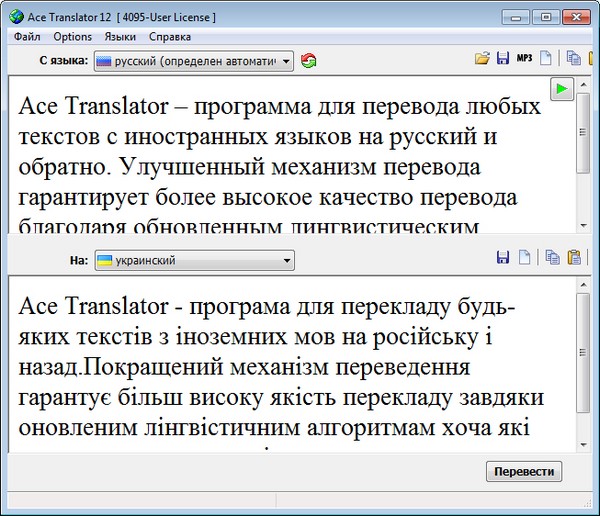Save source text using the top floppy icon

tap(502, 60)
